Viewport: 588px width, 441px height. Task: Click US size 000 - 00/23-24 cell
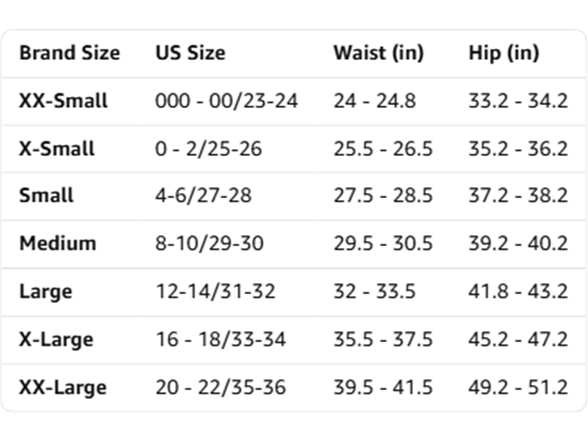226,101
